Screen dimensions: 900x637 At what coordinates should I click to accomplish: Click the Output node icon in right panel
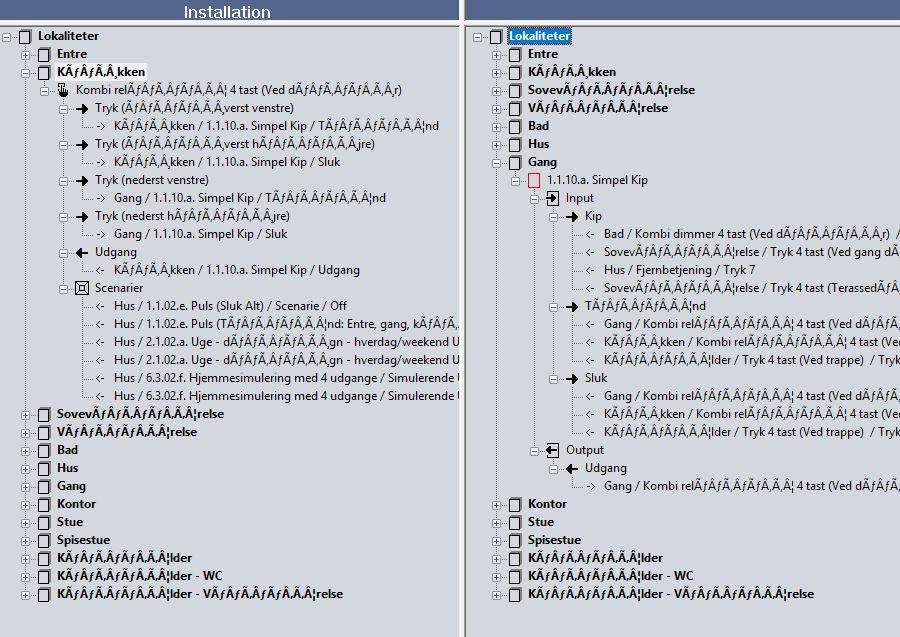coord(552,450)
